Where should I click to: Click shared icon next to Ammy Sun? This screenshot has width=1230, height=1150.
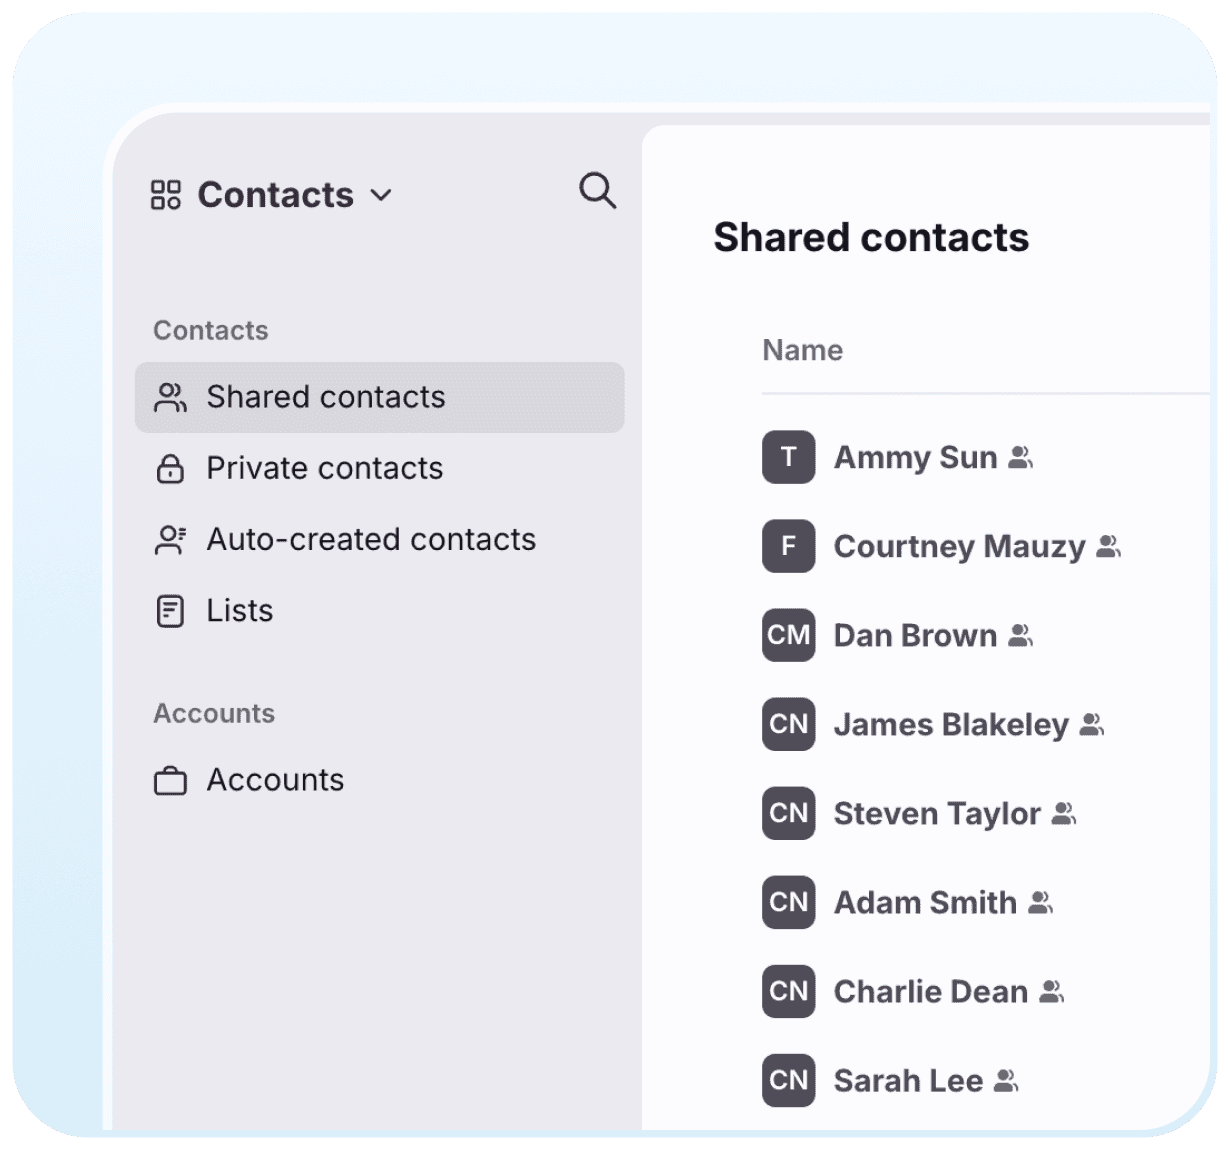pyautogui.click(x=1020, y=457)
